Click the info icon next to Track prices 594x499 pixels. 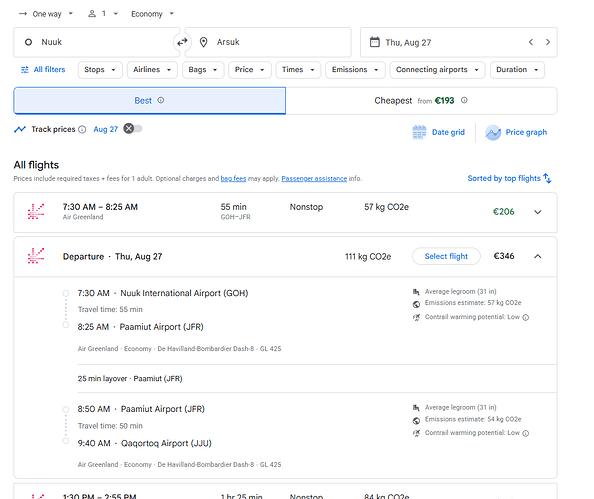(x=82, y=130)
